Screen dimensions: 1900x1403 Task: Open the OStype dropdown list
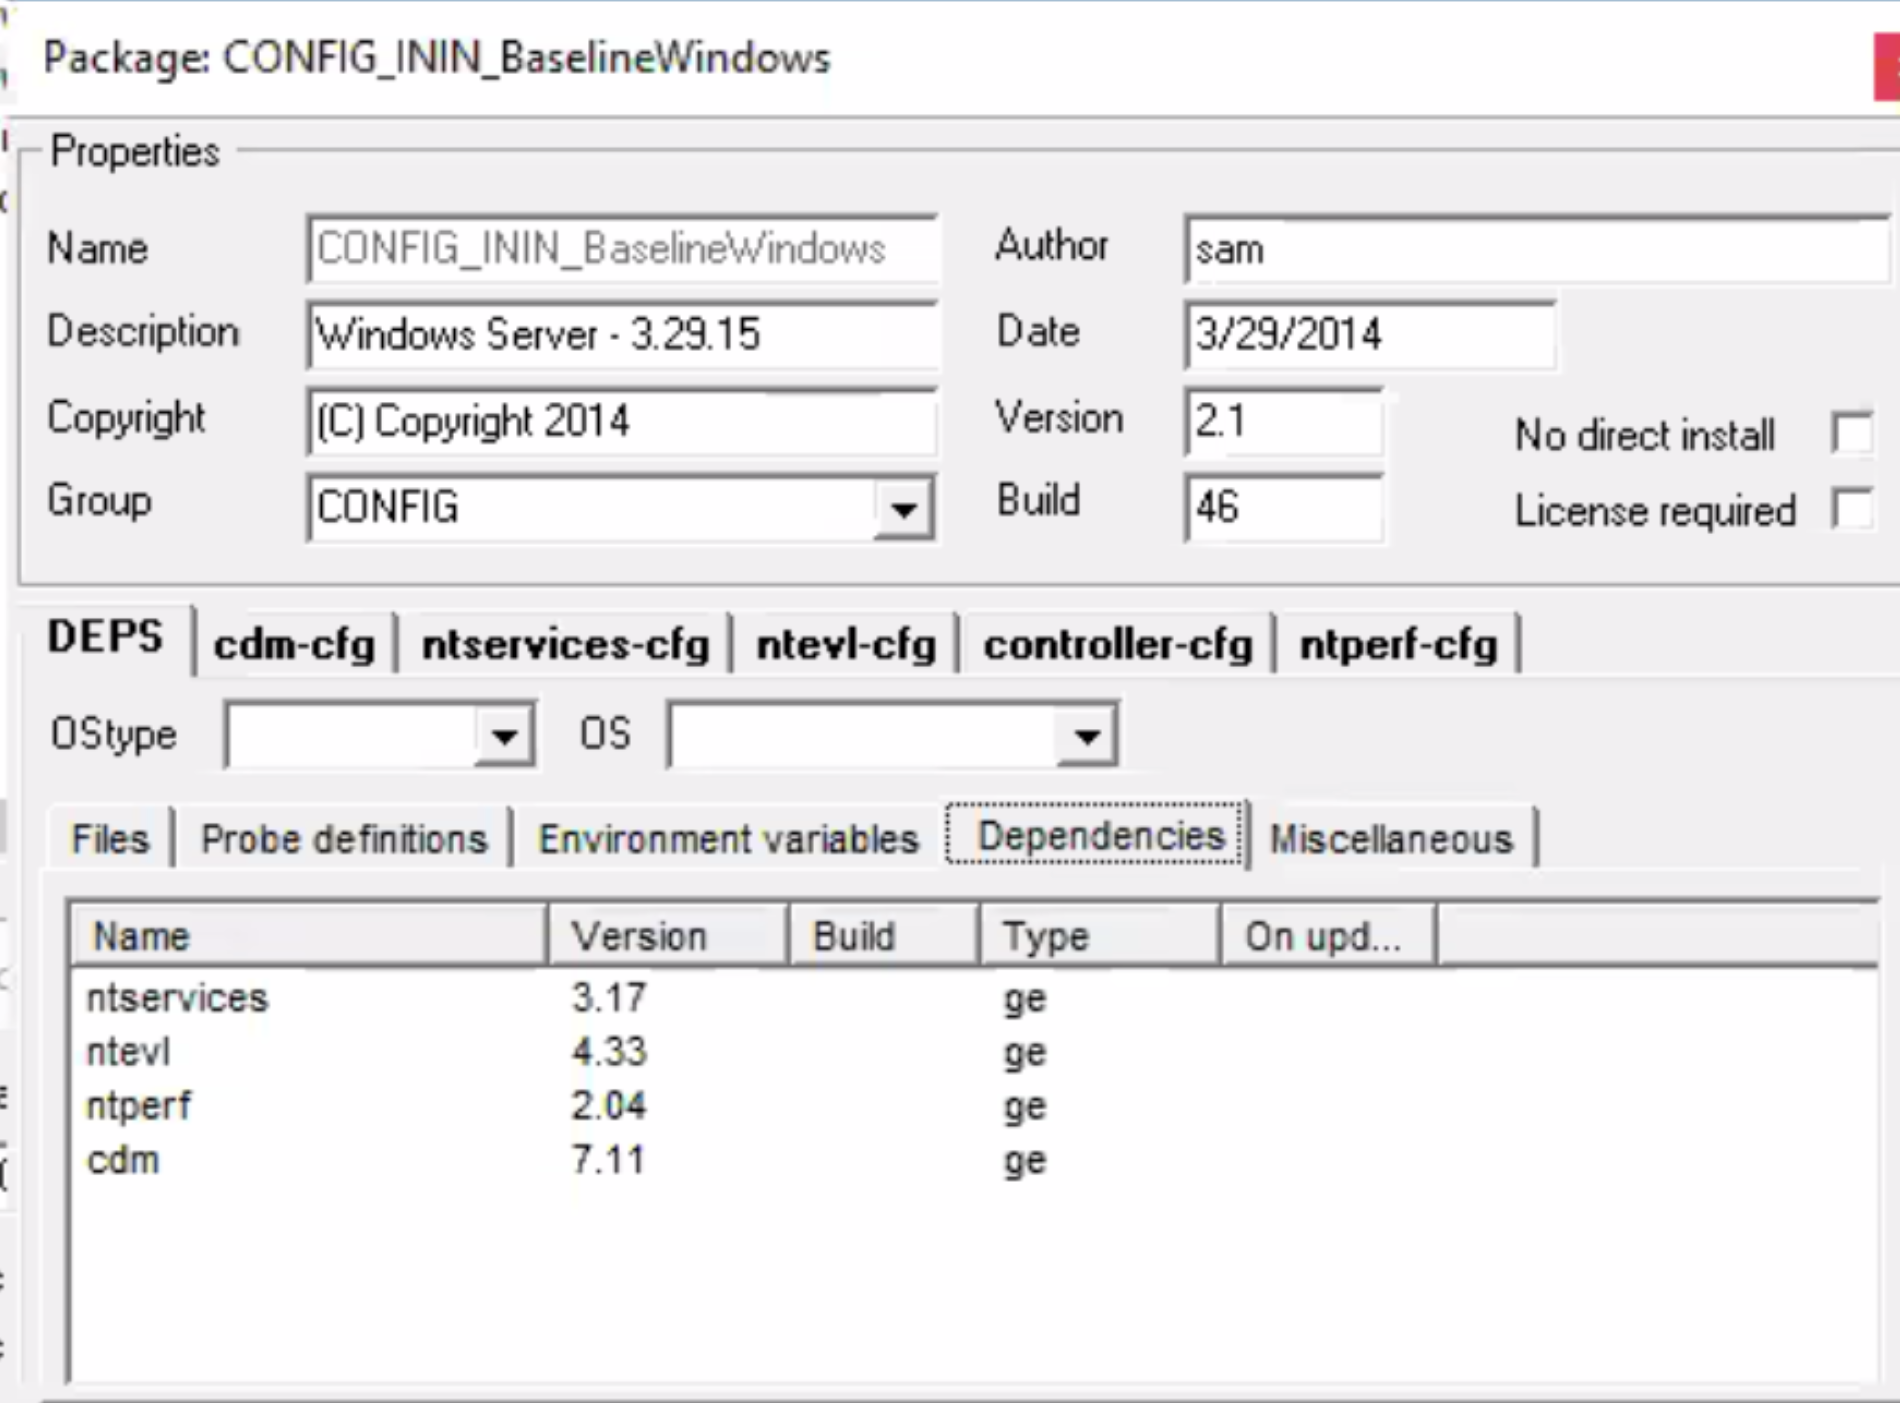point(504,736)
